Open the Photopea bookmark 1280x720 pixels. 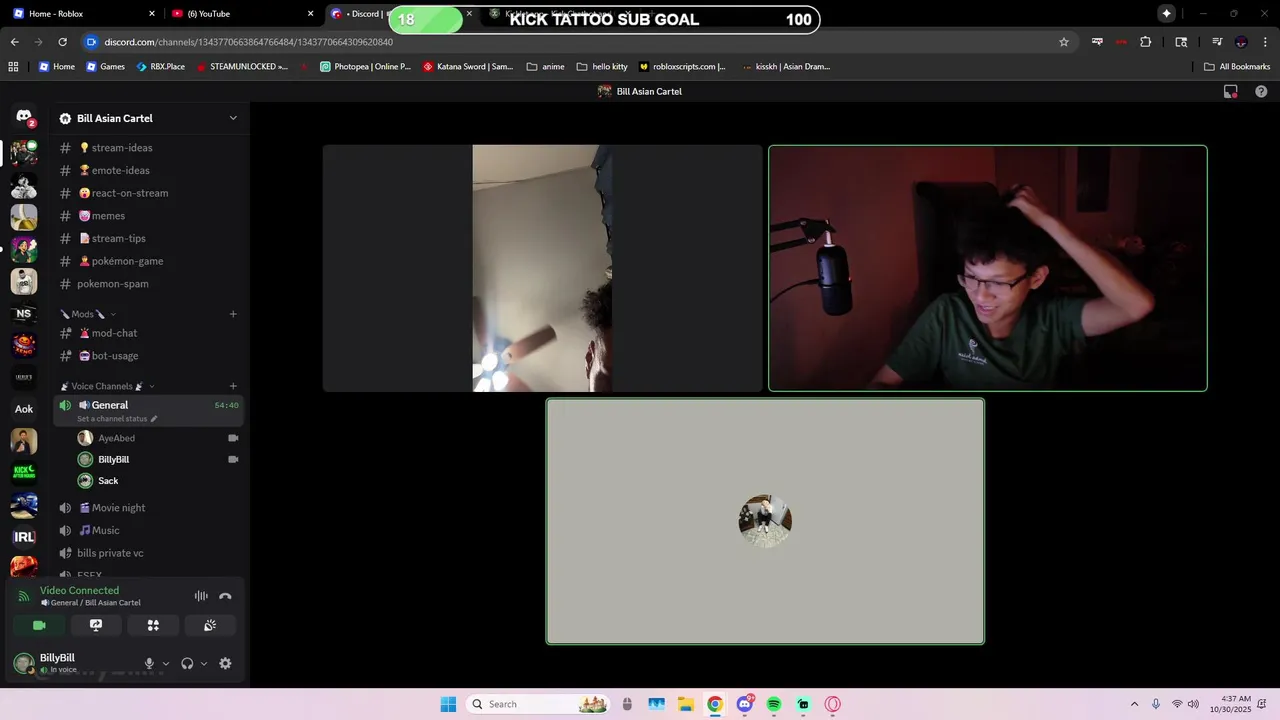365,67
